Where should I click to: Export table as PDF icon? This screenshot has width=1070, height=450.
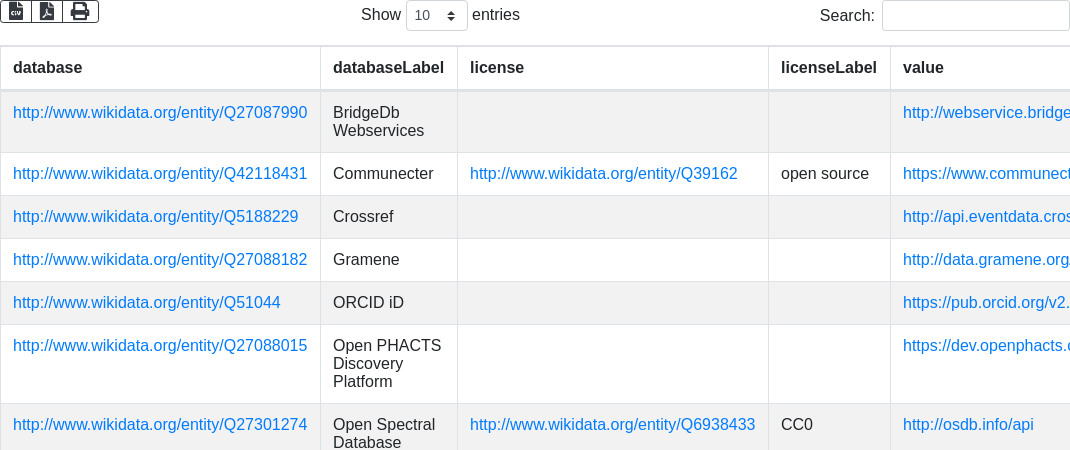point(47,11)
